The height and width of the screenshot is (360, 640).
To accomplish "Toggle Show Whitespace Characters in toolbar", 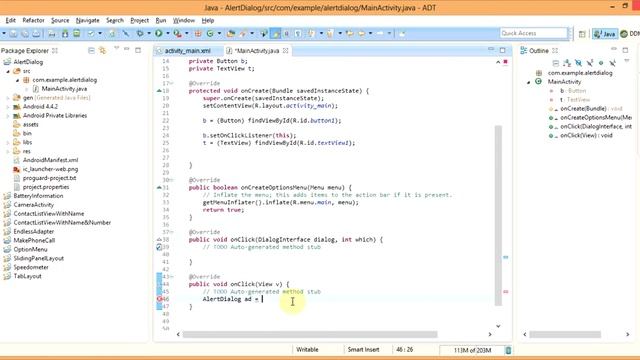I will (298, 33).
